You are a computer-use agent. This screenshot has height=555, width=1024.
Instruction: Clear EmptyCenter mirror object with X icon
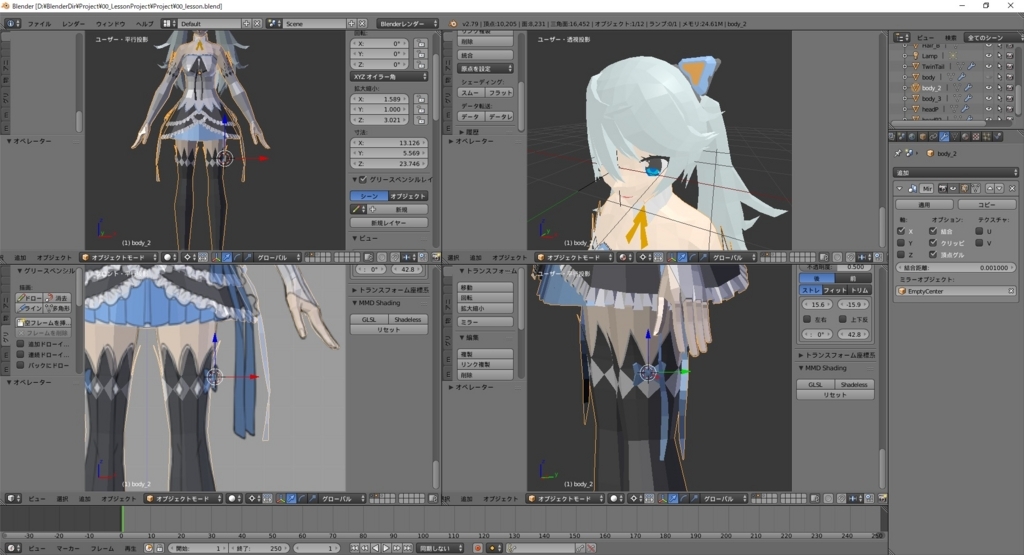[1011, 291]
